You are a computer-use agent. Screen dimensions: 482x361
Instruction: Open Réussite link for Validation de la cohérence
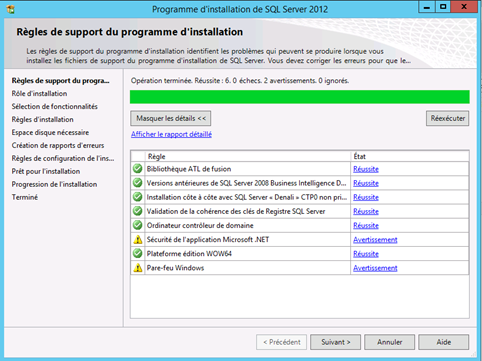tap(366, 211)
